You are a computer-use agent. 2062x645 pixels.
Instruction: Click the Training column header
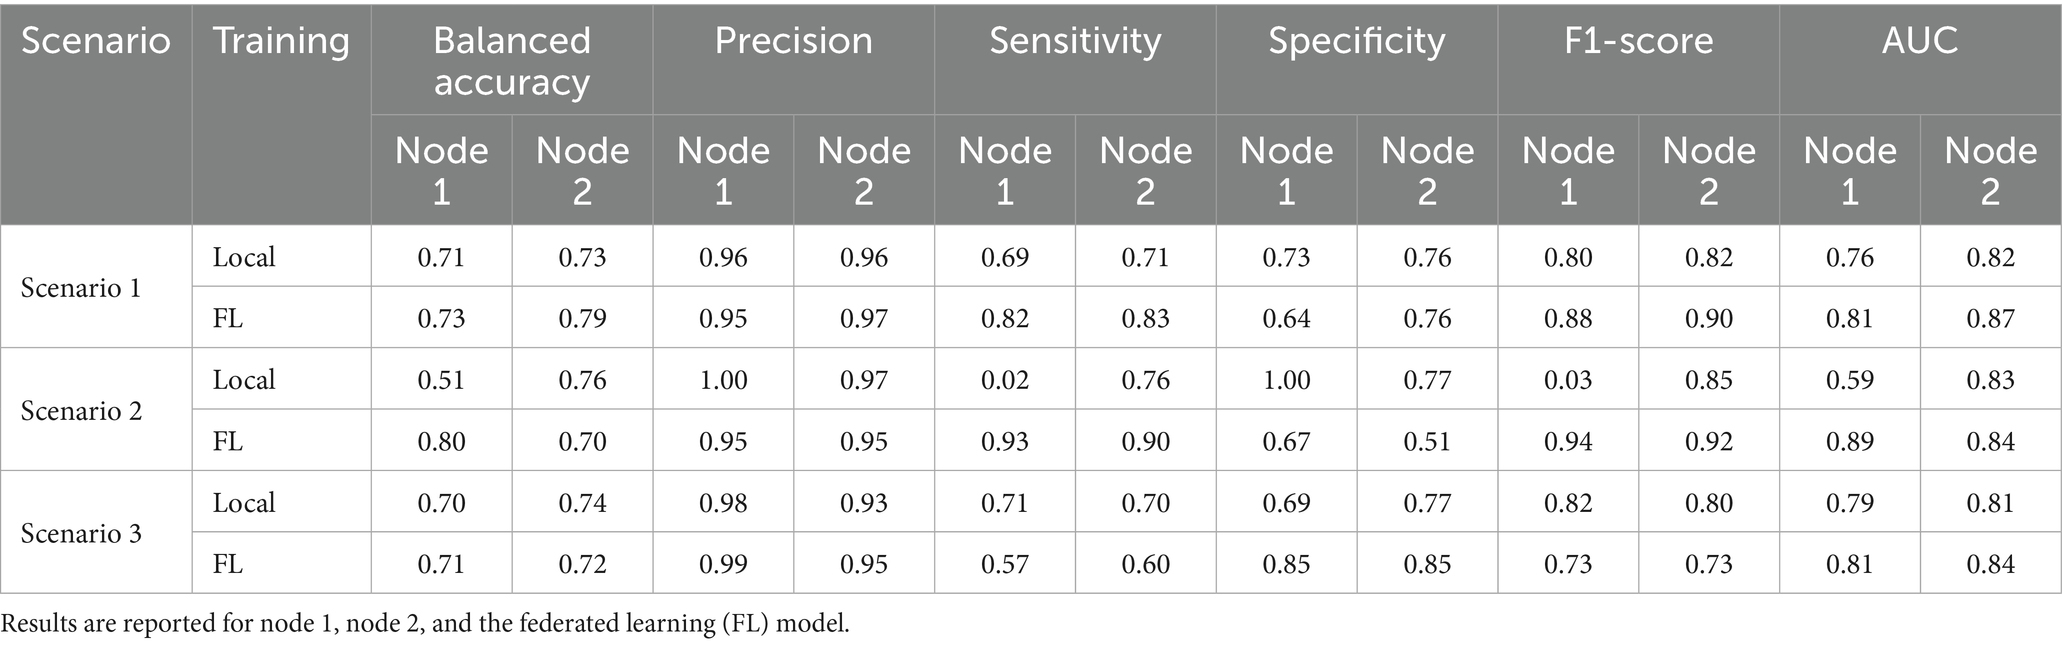[281, 41]
